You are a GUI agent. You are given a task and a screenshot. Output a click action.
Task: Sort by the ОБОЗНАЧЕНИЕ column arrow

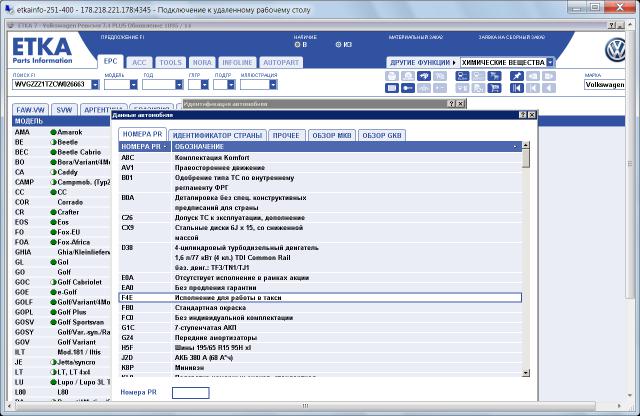pos(515,147)
